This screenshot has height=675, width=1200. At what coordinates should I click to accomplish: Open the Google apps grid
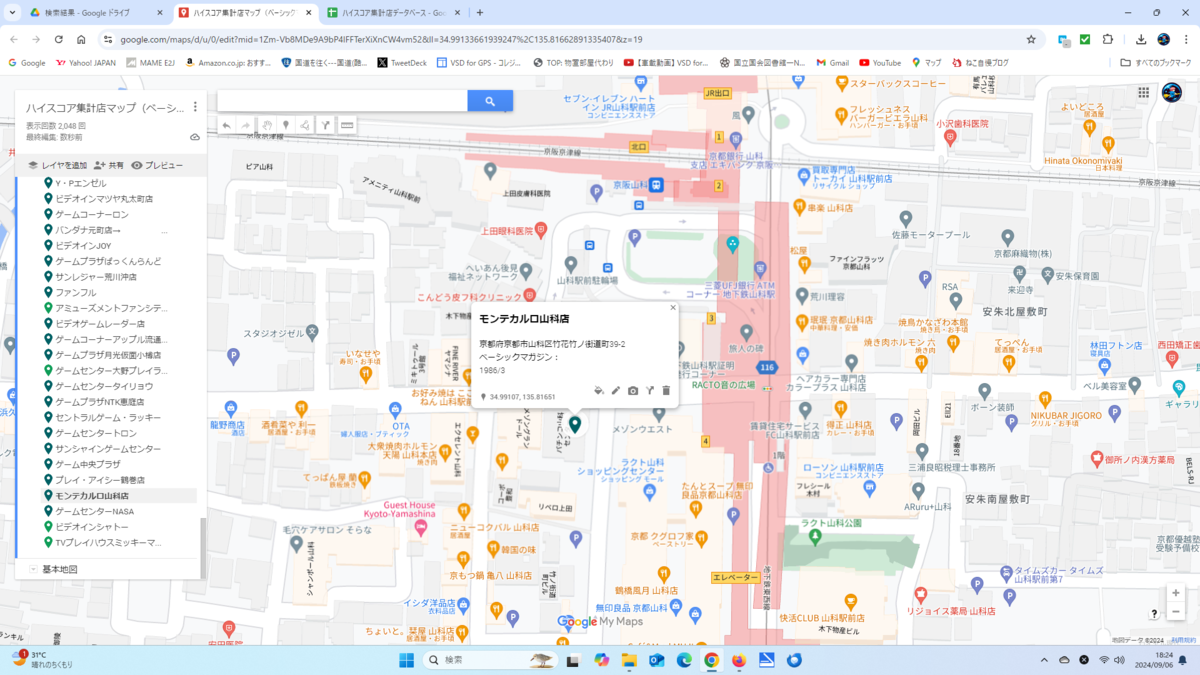1144,92
